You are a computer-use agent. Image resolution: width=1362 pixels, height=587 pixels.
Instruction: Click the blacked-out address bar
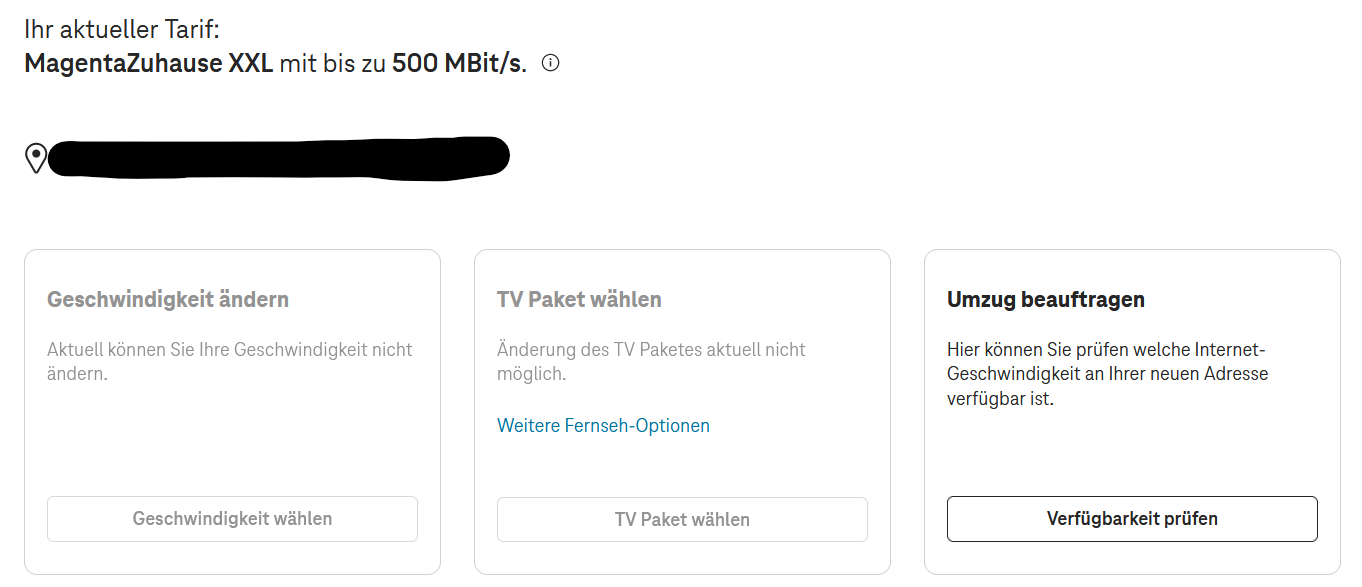[278, 157]
